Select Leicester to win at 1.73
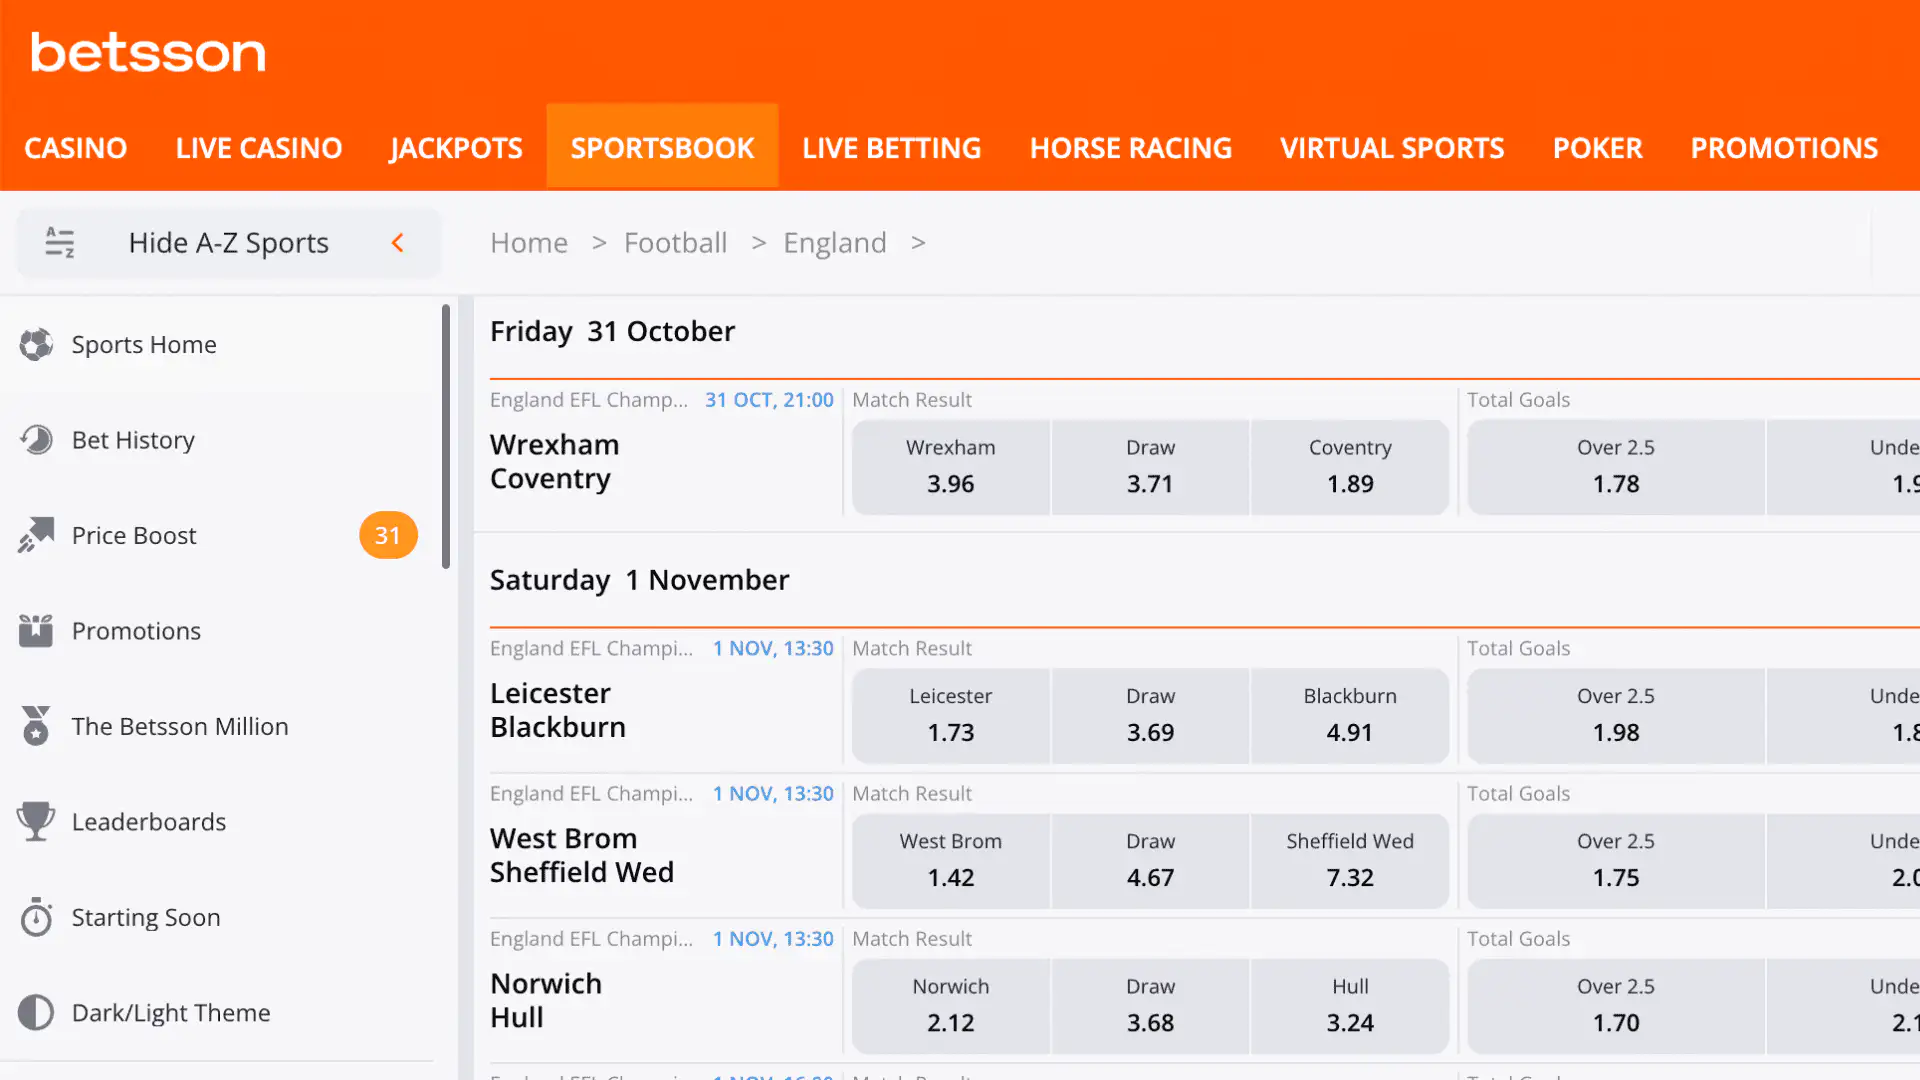 [950, 716]
